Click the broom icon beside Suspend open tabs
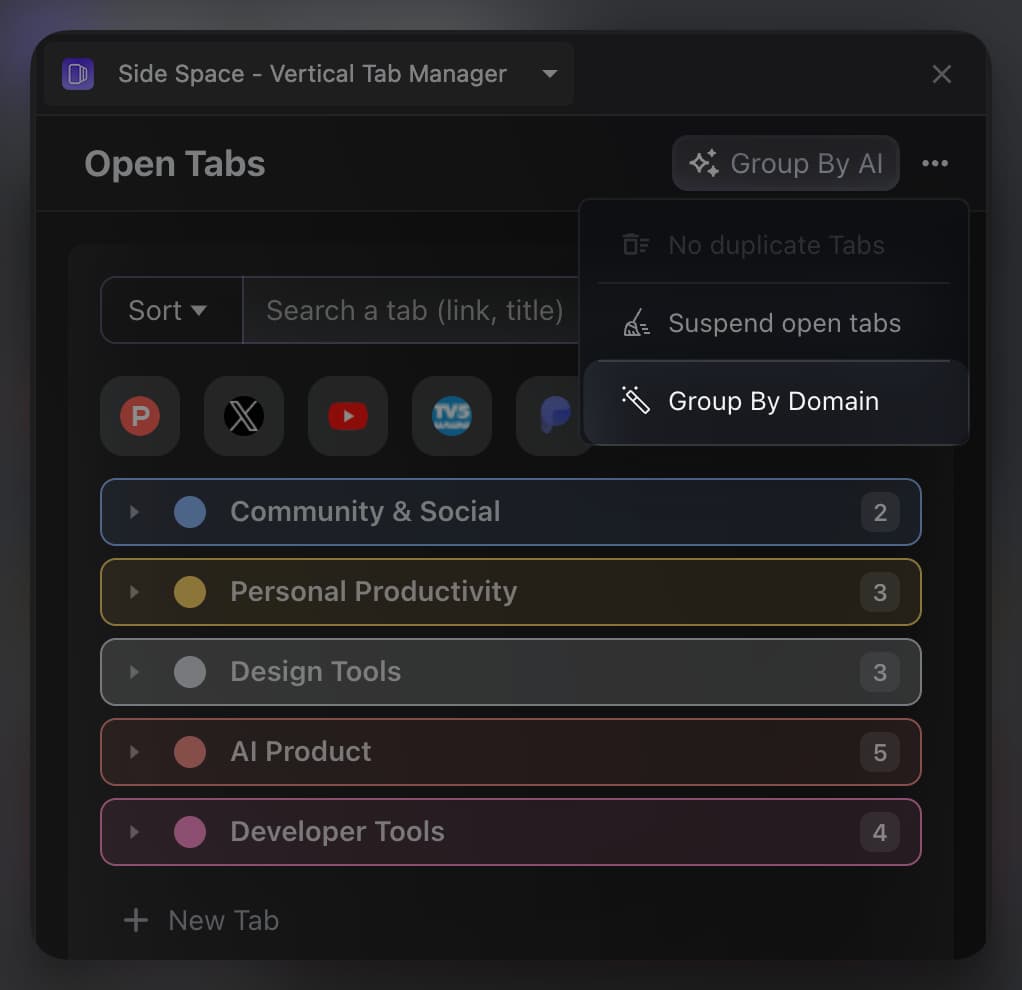 (636, 323)
